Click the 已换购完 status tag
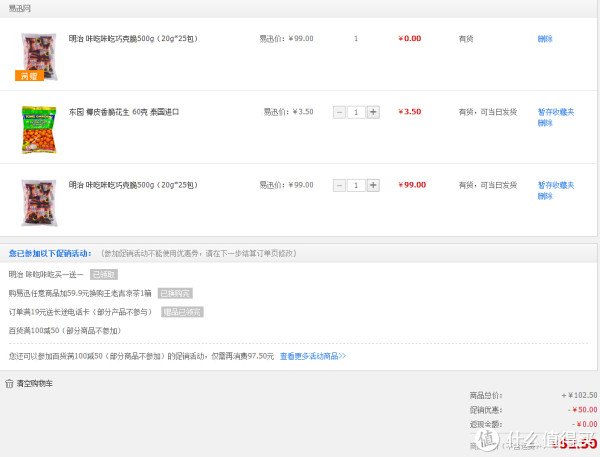The height and width of the screenshot is (457, 600). click(175, 293)
